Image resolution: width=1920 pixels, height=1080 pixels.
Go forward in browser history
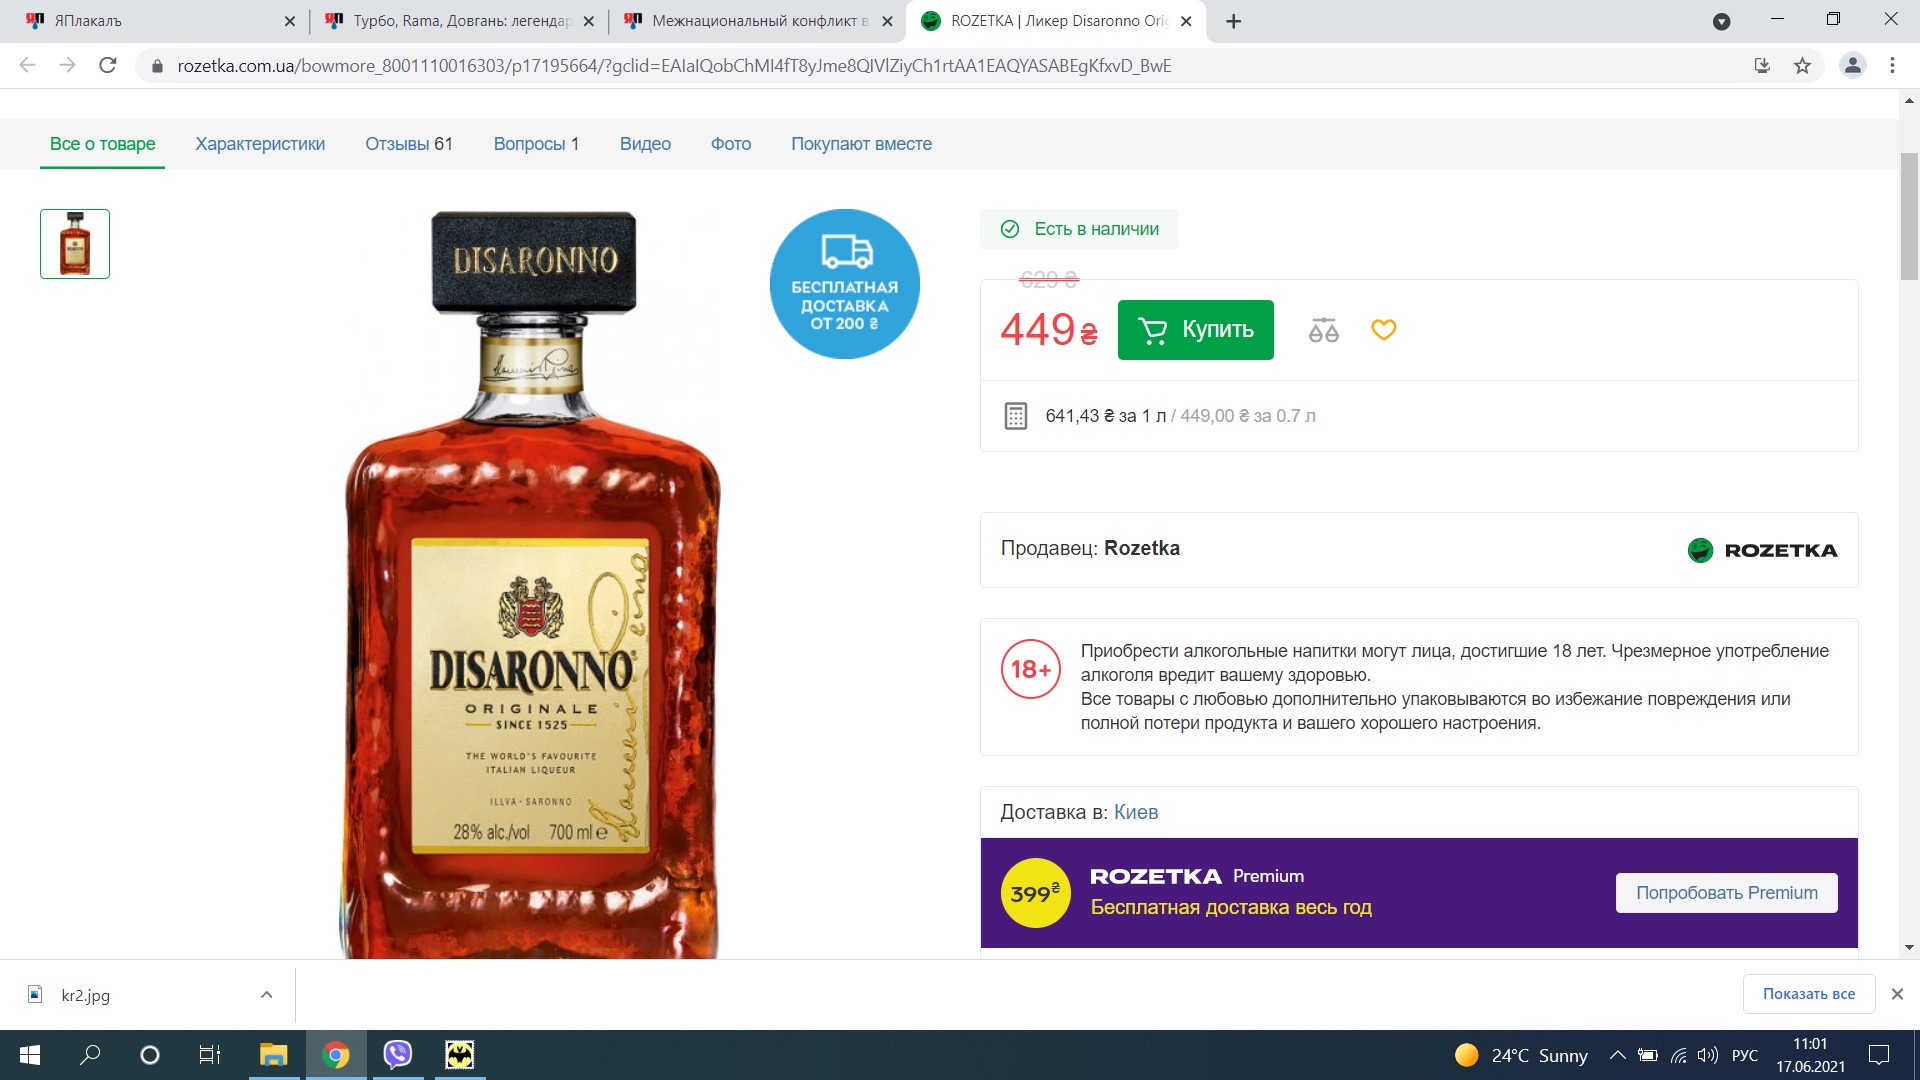point(68,65)
